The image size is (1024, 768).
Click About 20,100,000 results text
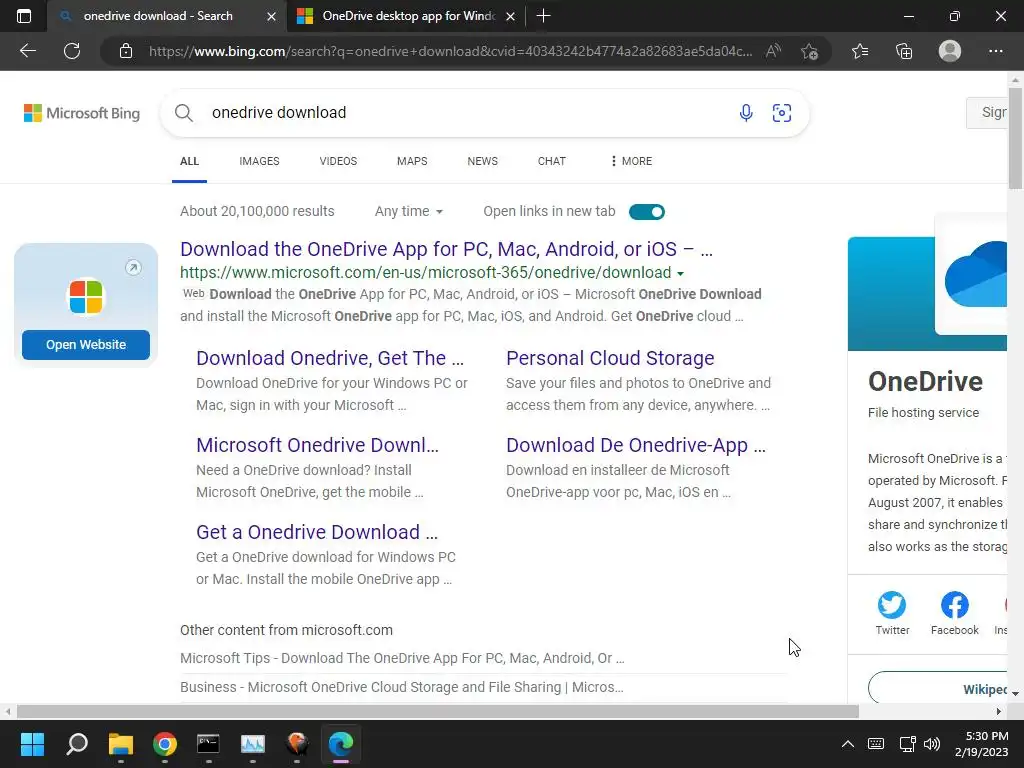click(257, 211)
